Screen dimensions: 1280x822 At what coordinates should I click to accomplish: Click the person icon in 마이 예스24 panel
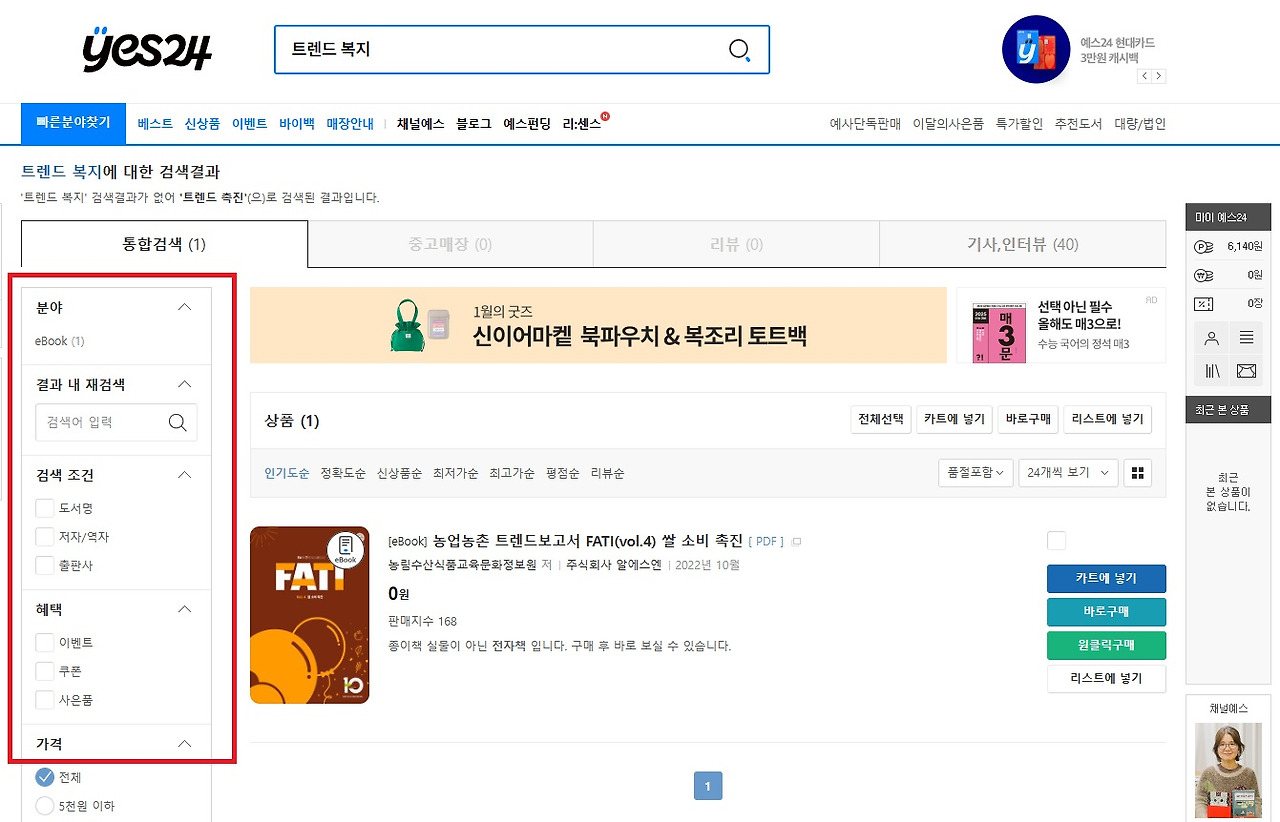pos(1210,337)
